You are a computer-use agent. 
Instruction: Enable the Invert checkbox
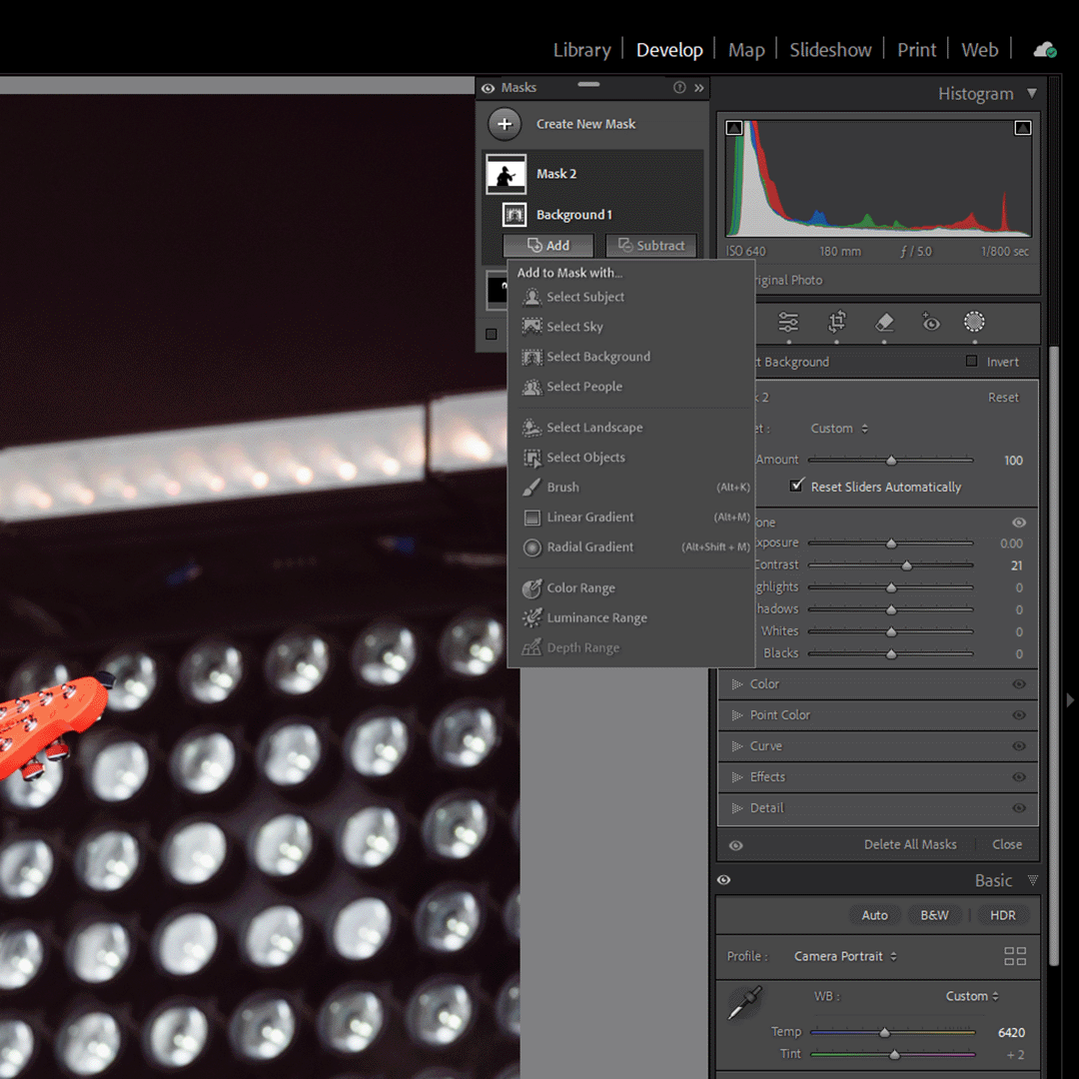[972, 361]
